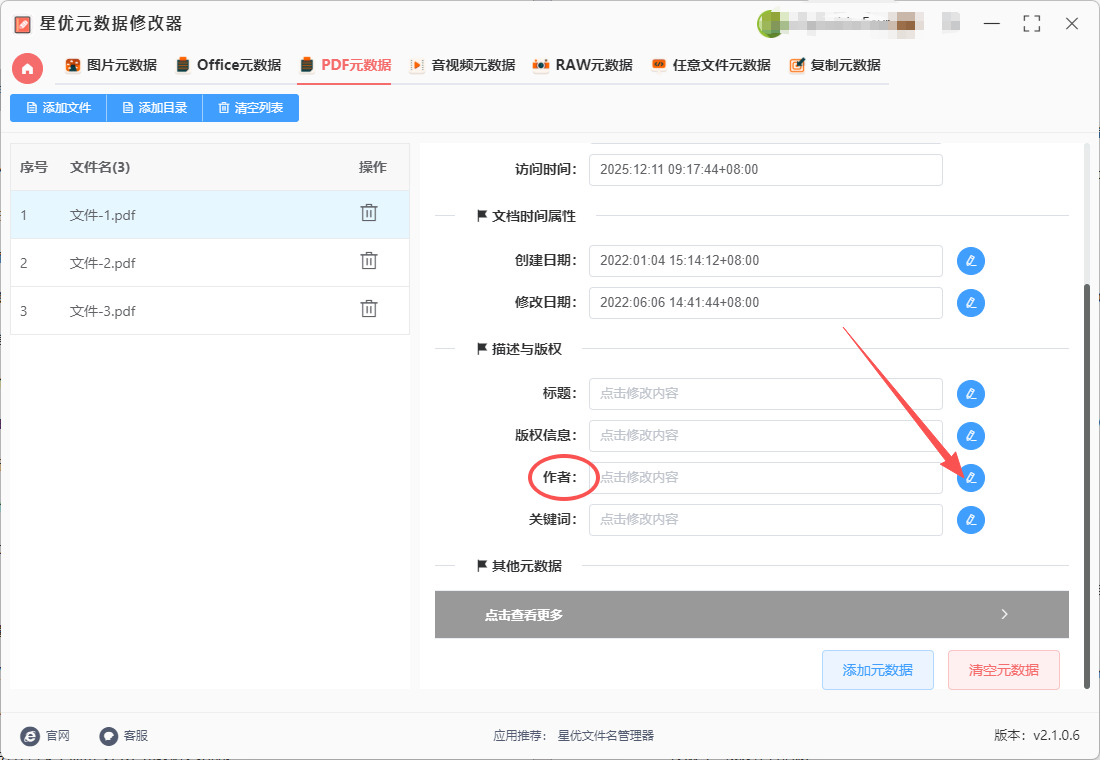Click the 其他元数据 section heading
Screen dimensions: 1100x760
click(519, 566)
